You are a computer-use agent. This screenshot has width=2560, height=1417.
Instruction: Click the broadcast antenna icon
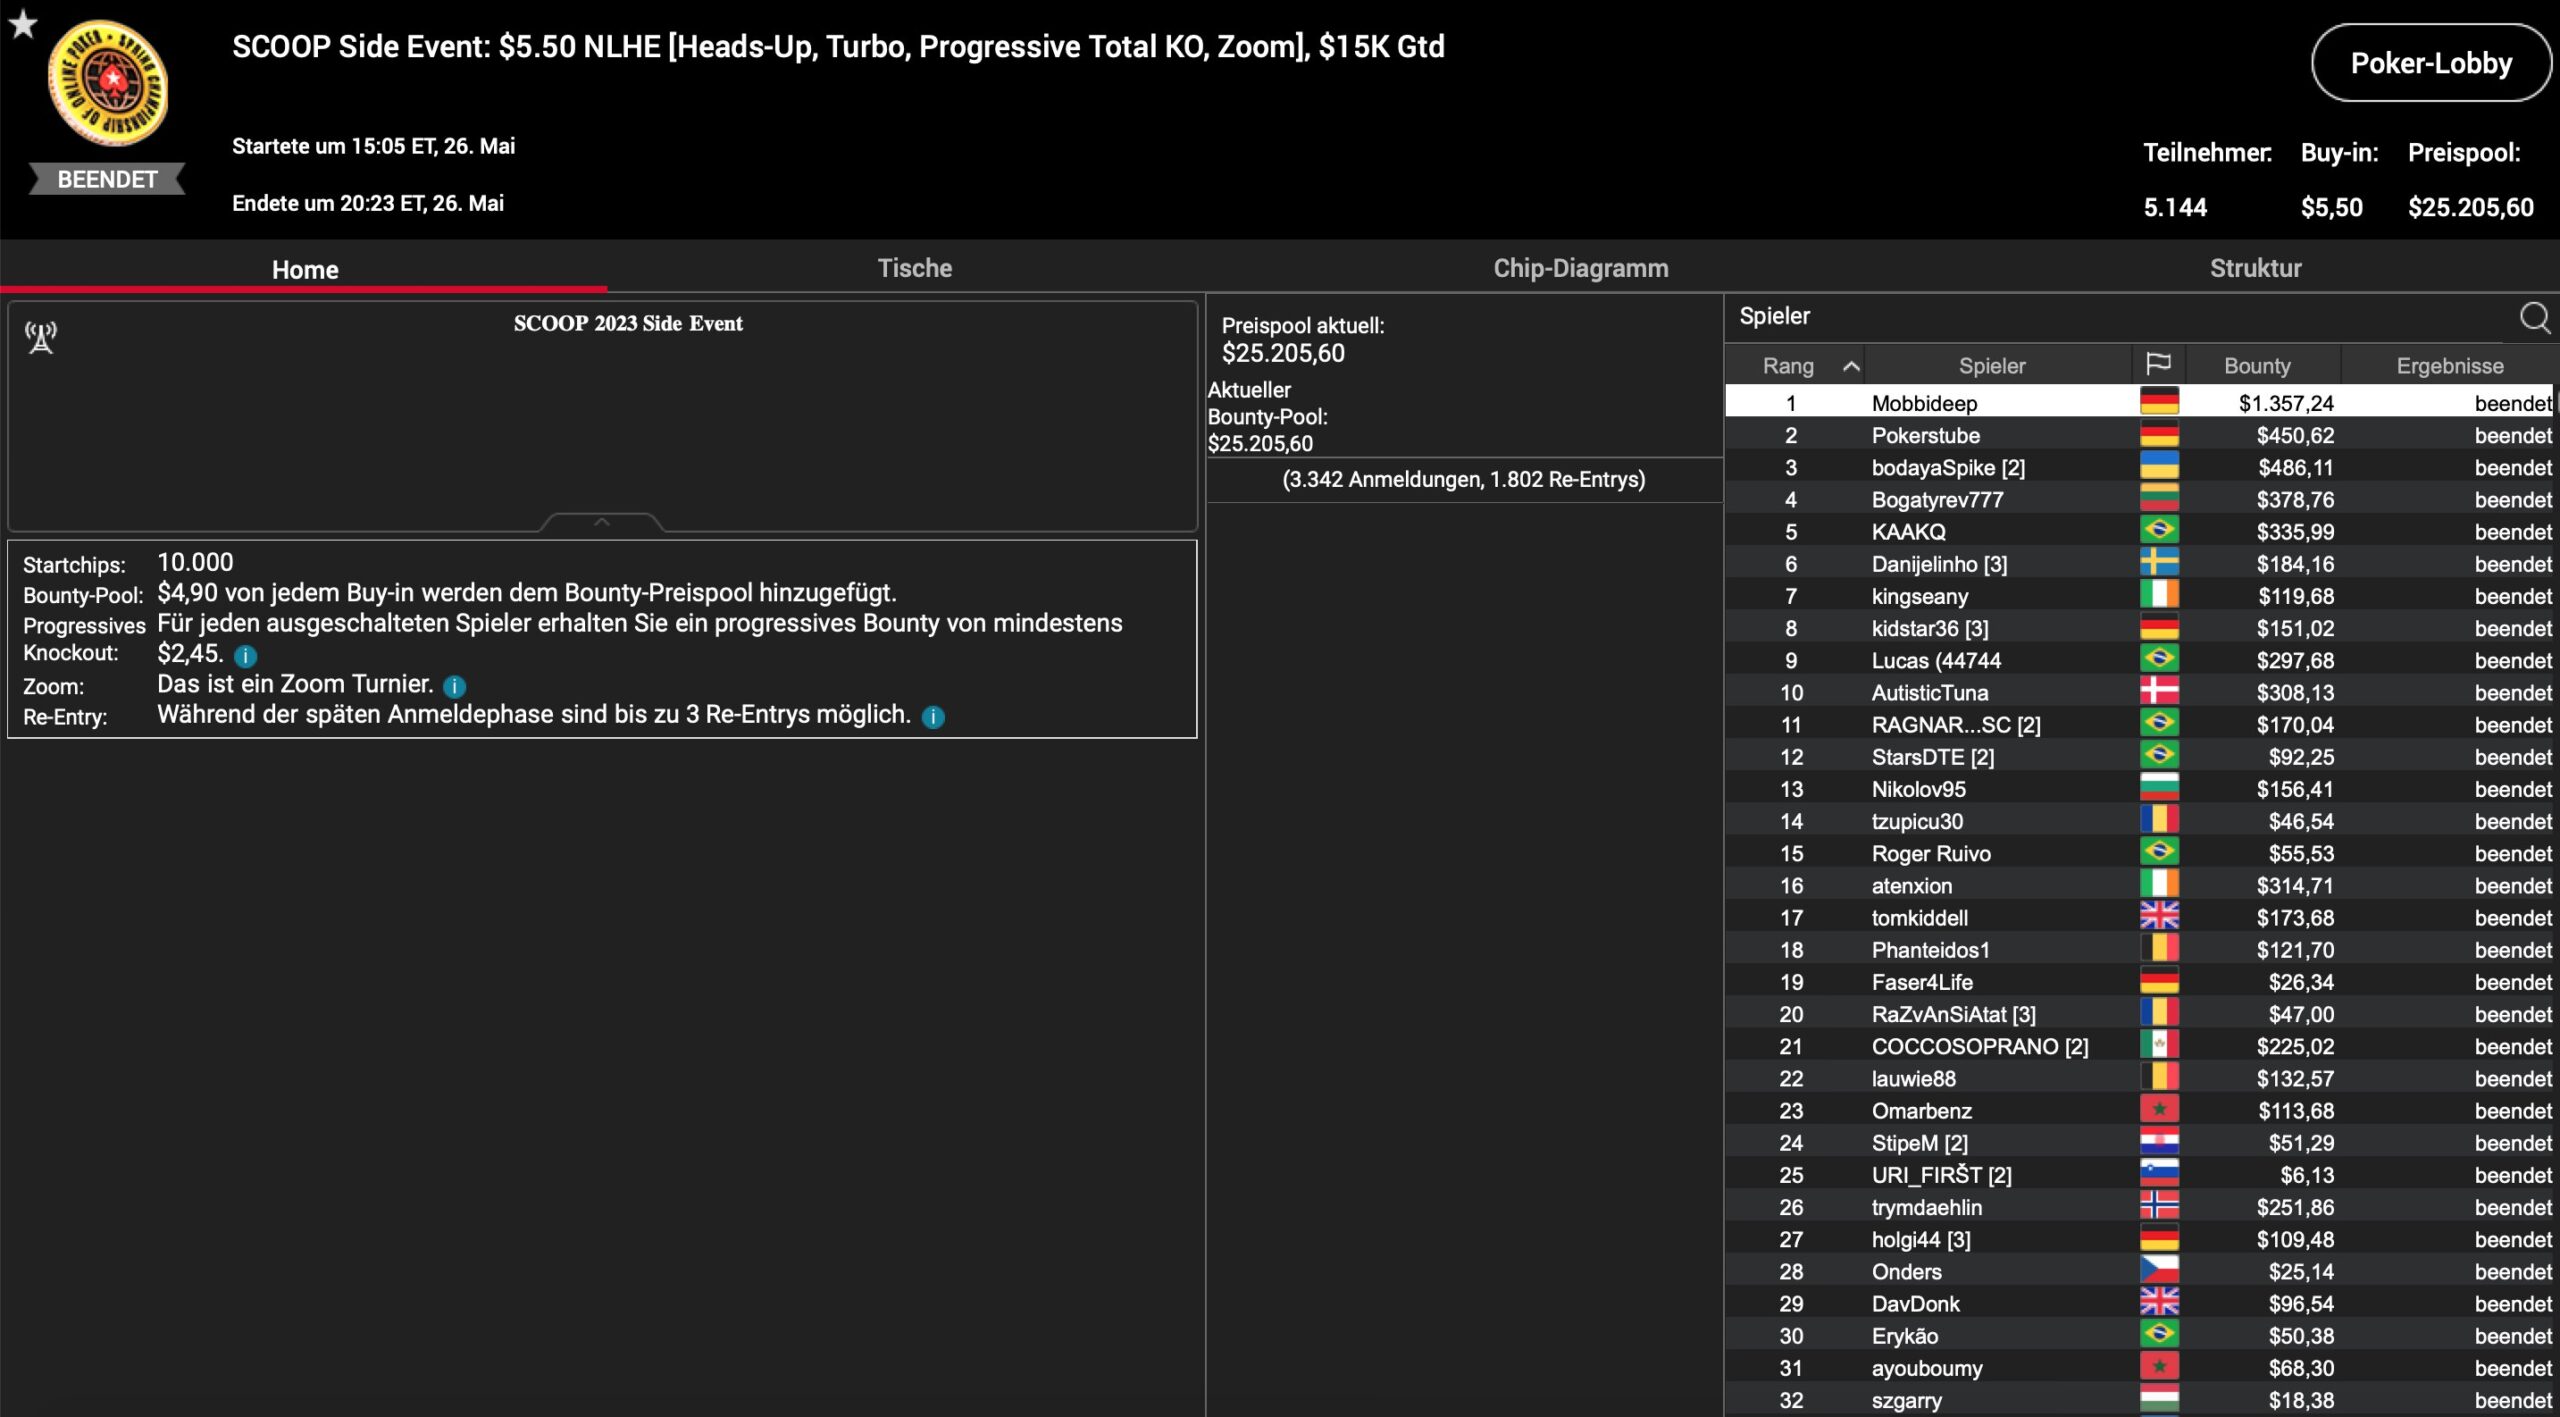(41, 338)
